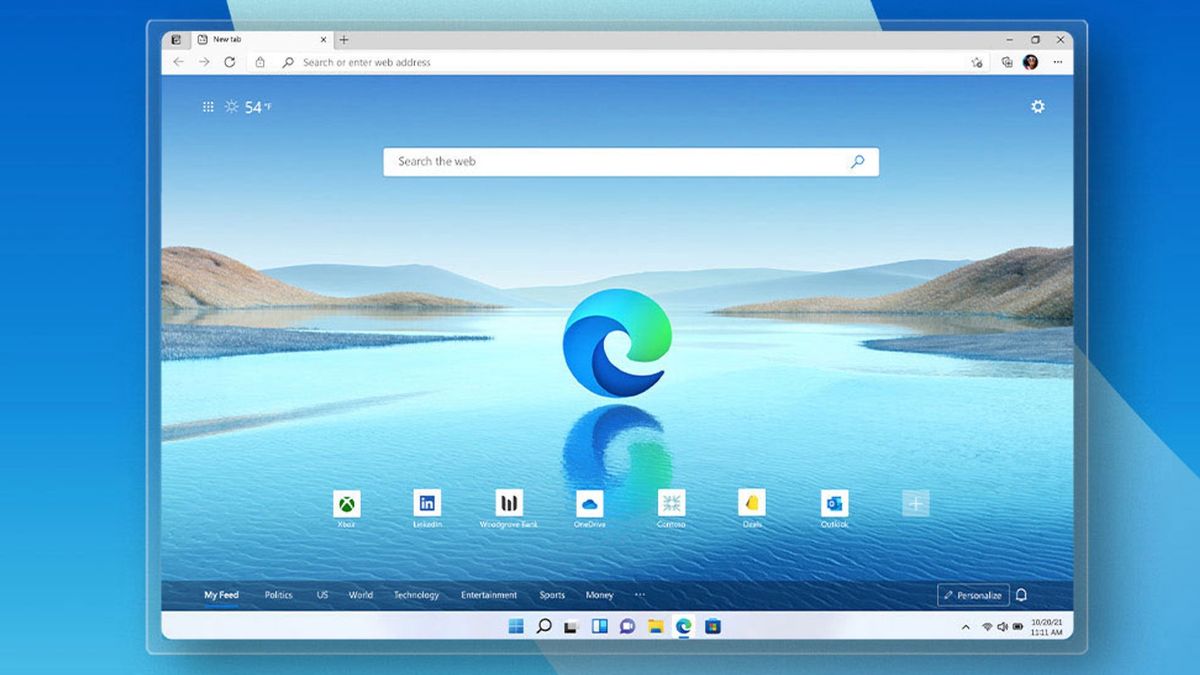Go forward to next page
This screenshot has height=675, width=1200.
point(204,62)
